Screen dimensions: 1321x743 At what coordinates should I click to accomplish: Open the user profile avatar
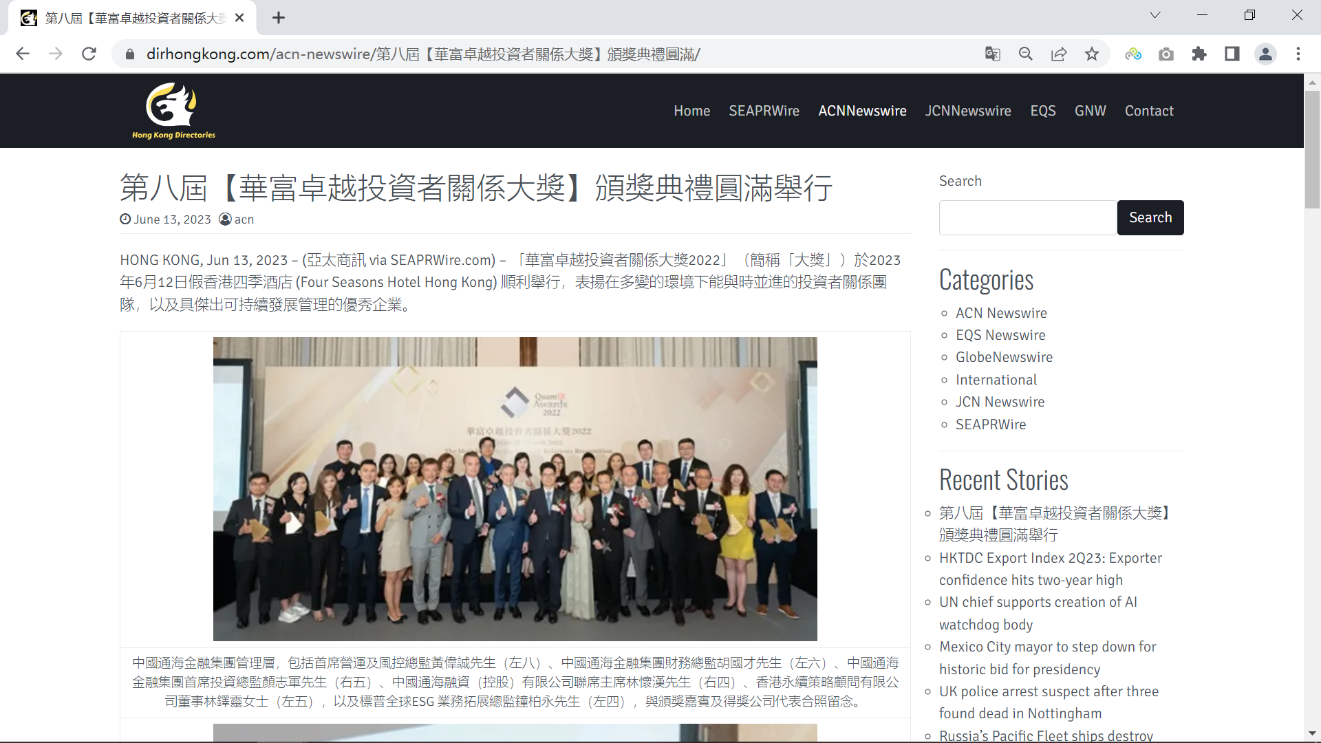click(1265, 54)
